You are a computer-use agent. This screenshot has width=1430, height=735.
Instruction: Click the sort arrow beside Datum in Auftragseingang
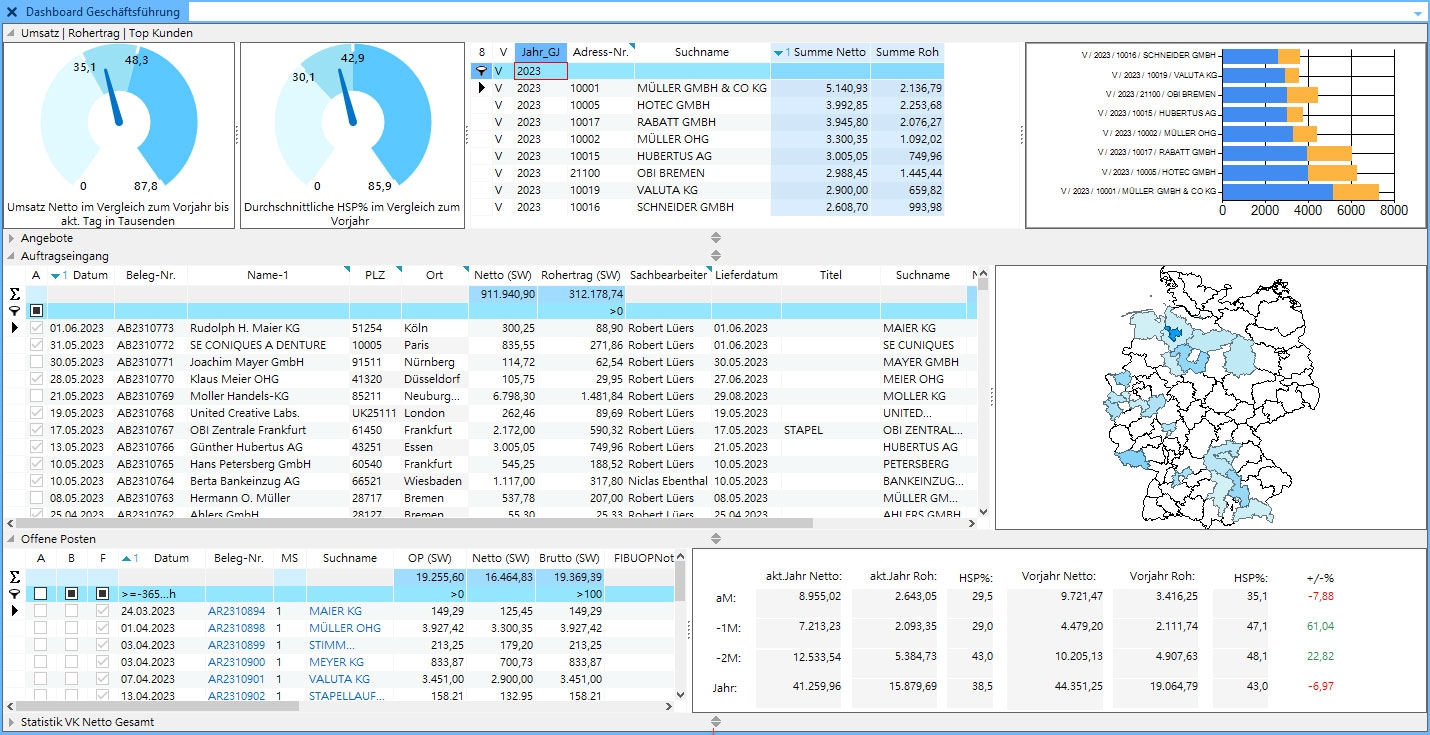(x=56, y=275)
